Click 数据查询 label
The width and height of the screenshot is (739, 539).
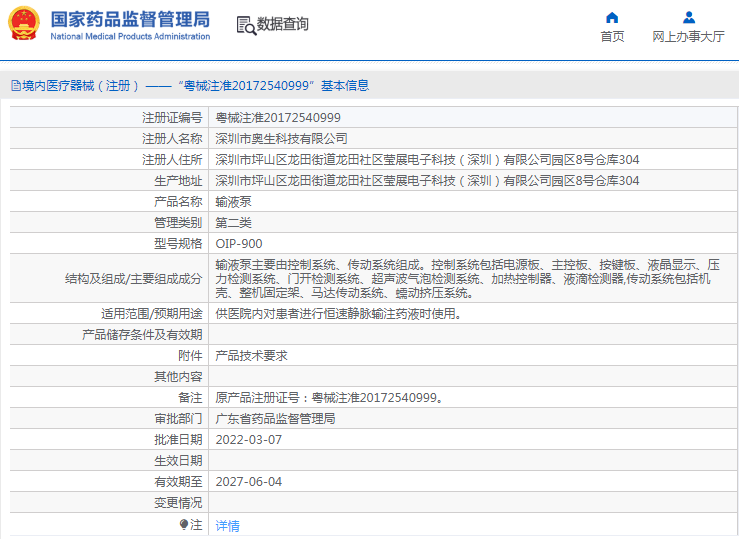coord(282,24)
